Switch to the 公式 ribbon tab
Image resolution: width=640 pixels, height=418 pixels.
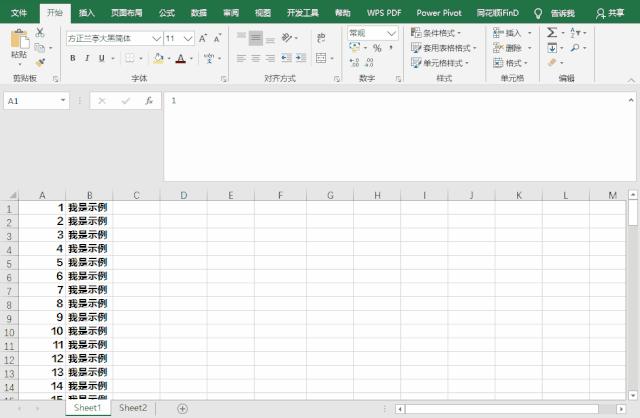pyautogui.click(x=167, y=13)
